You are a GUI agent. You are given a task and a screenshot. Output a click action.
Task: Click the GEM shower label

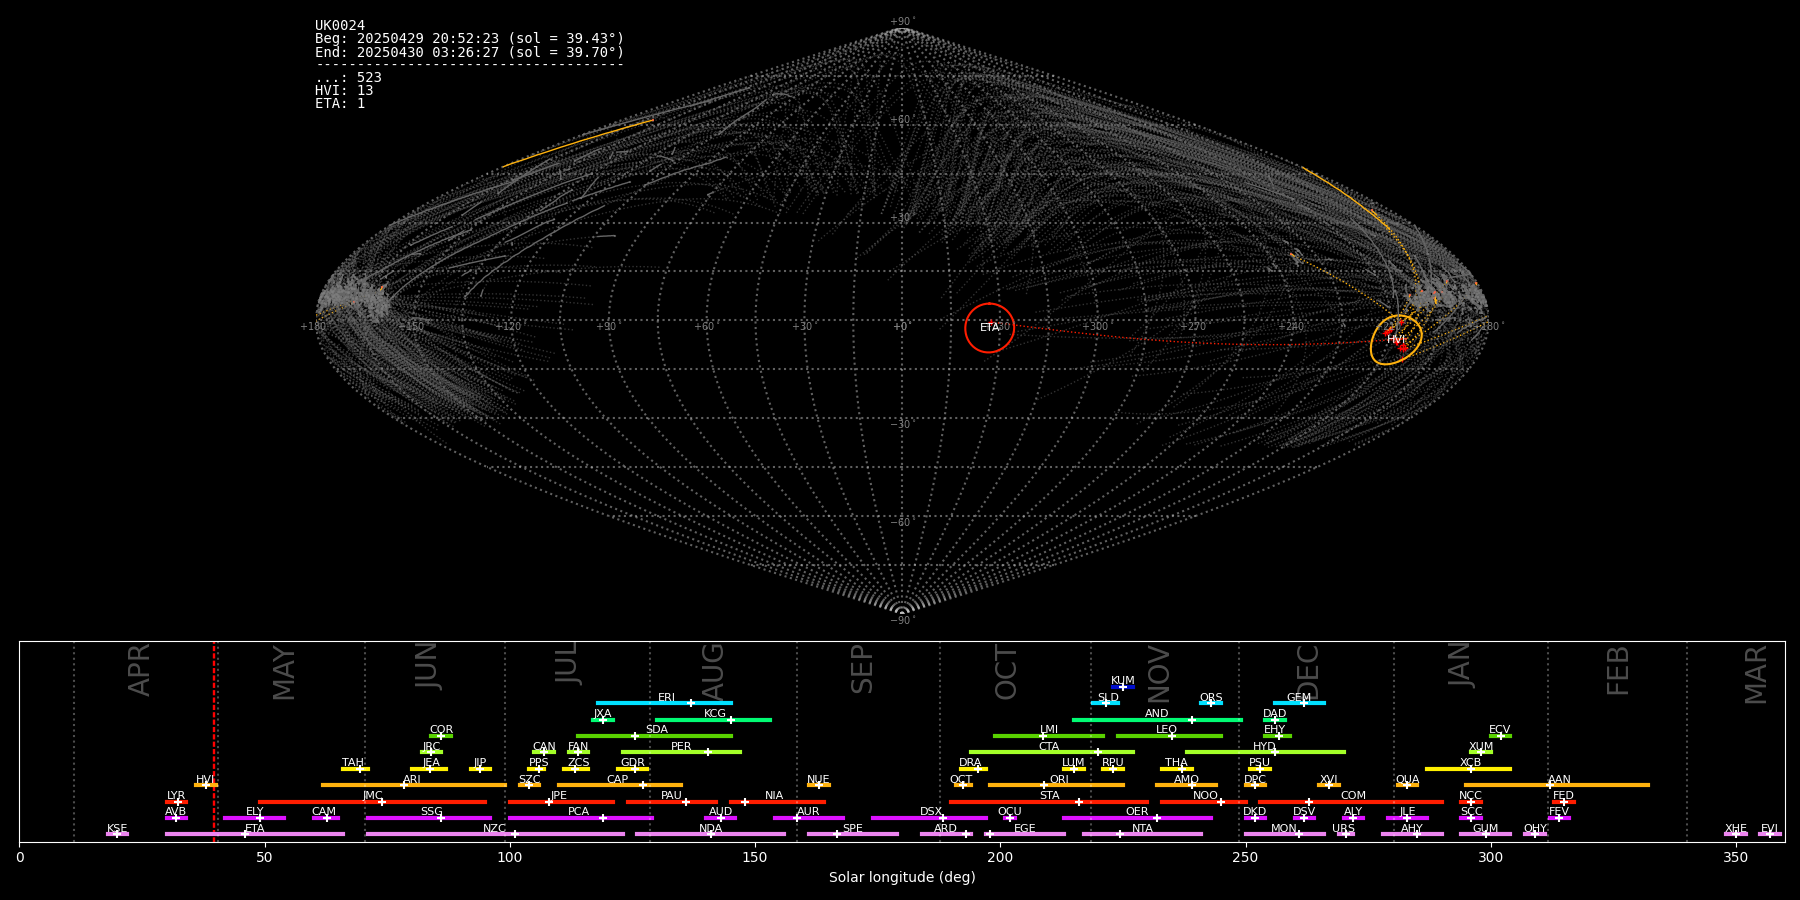pyautogui.click(x=1298, y=698)
